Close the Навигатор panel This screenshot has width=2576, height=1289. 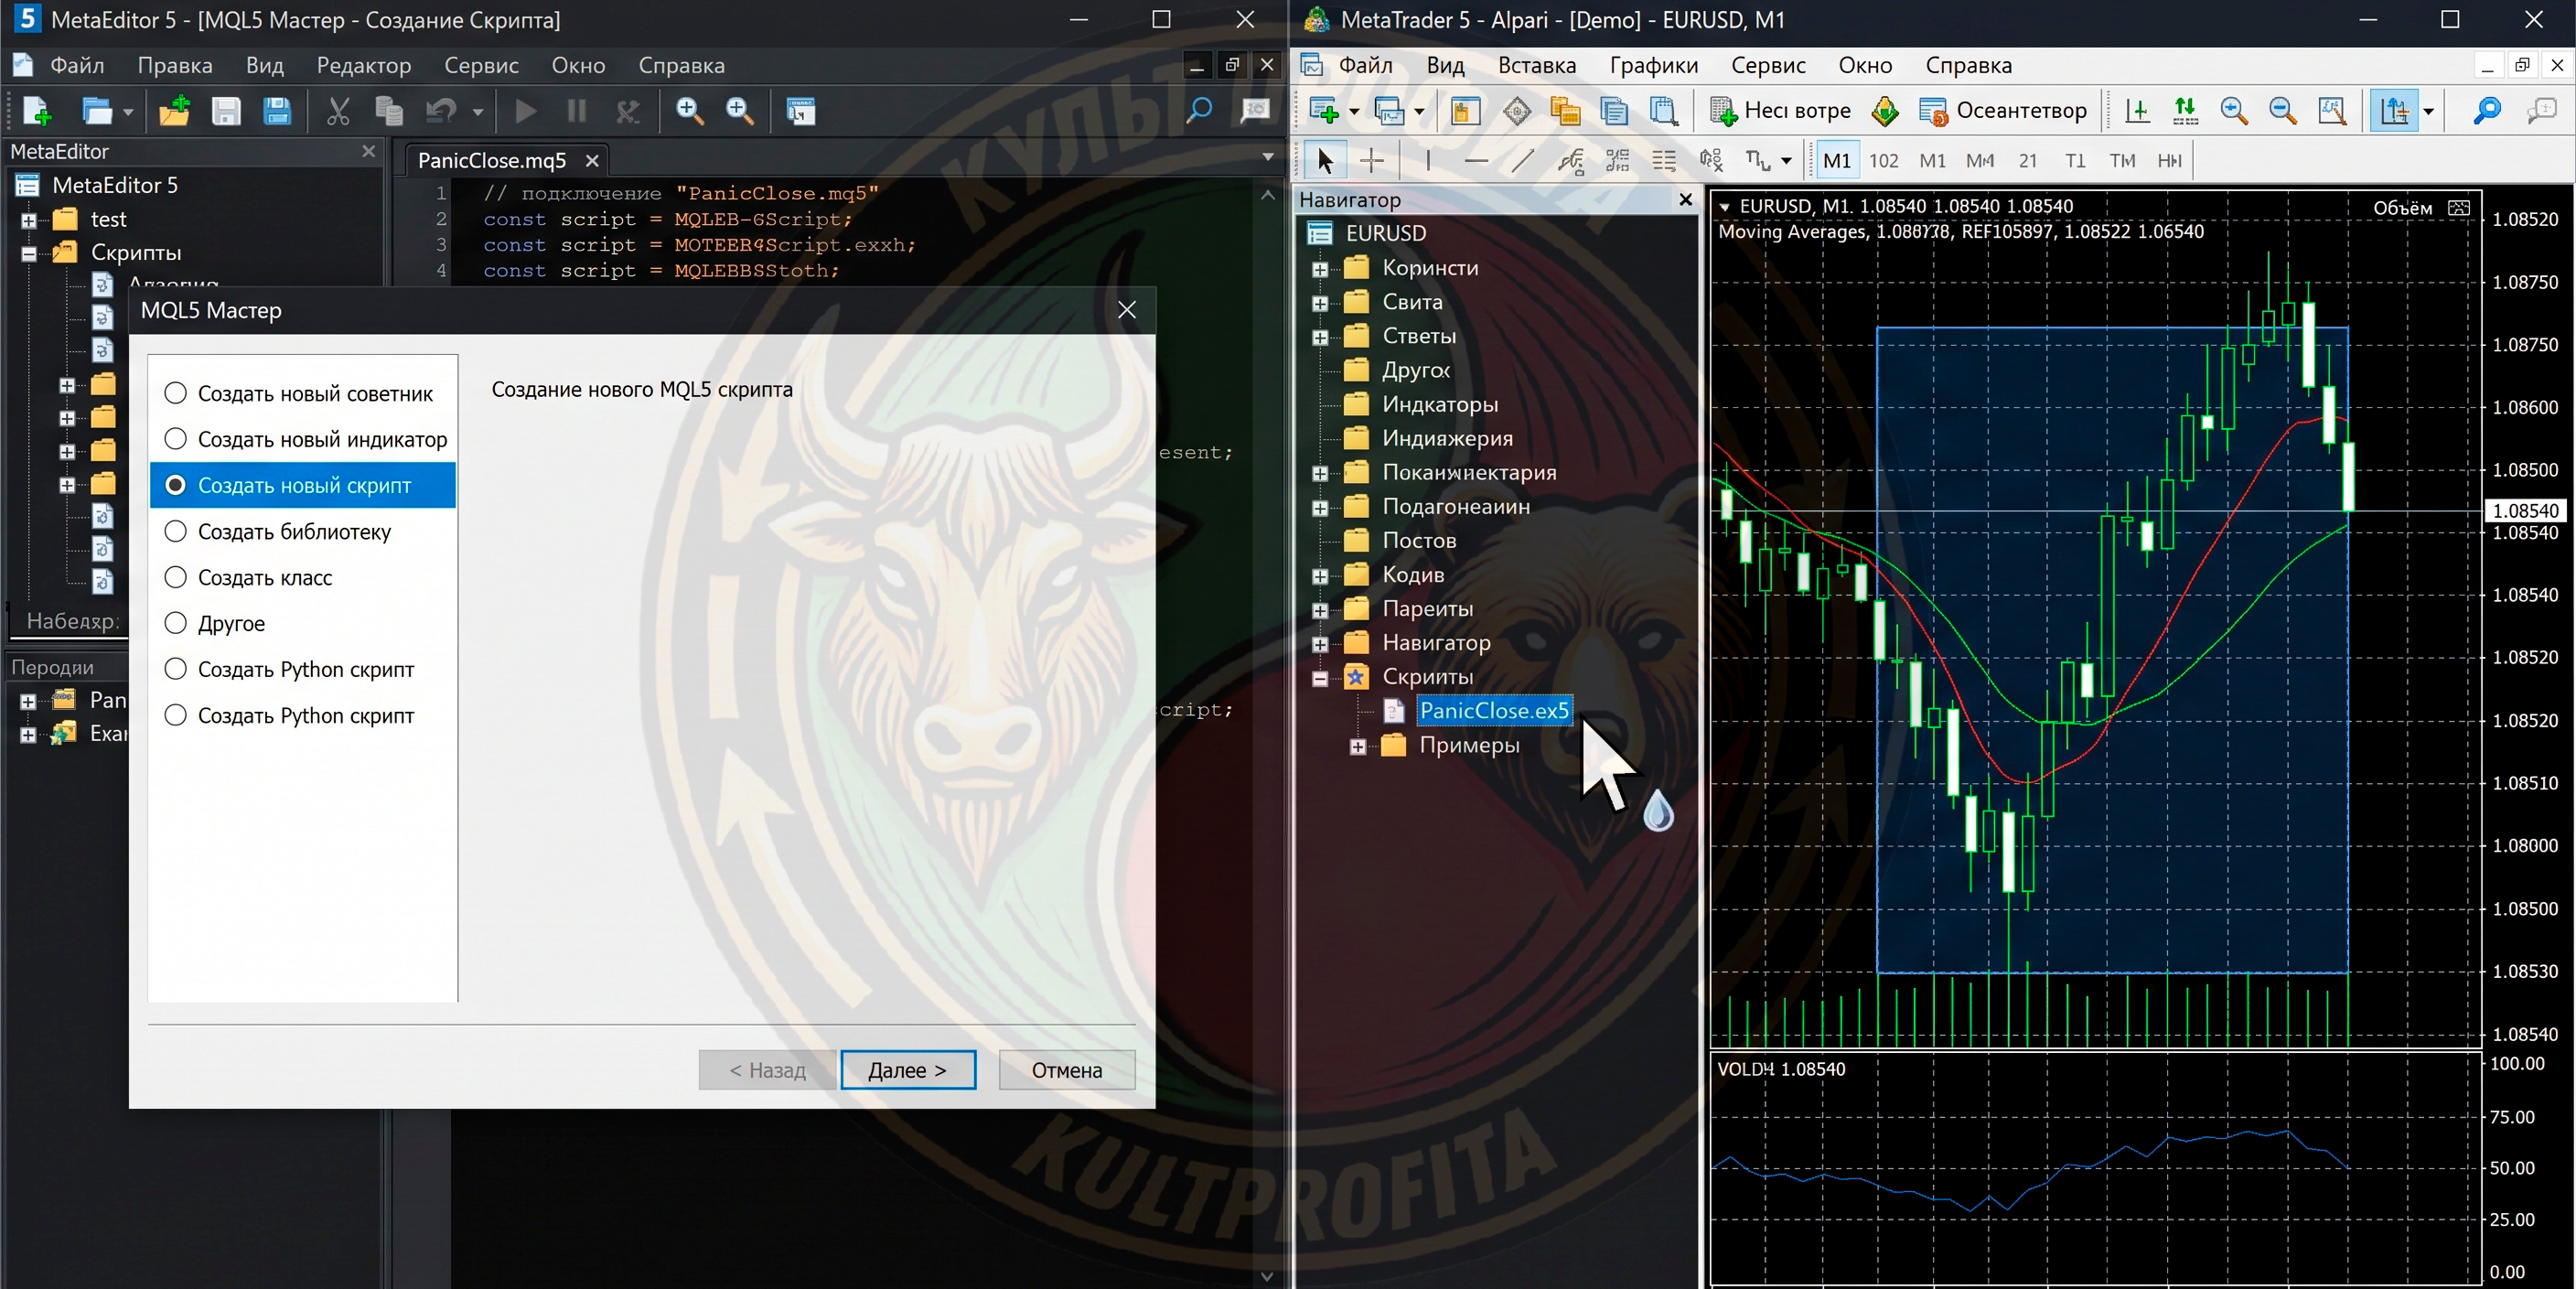(1685, 200)
